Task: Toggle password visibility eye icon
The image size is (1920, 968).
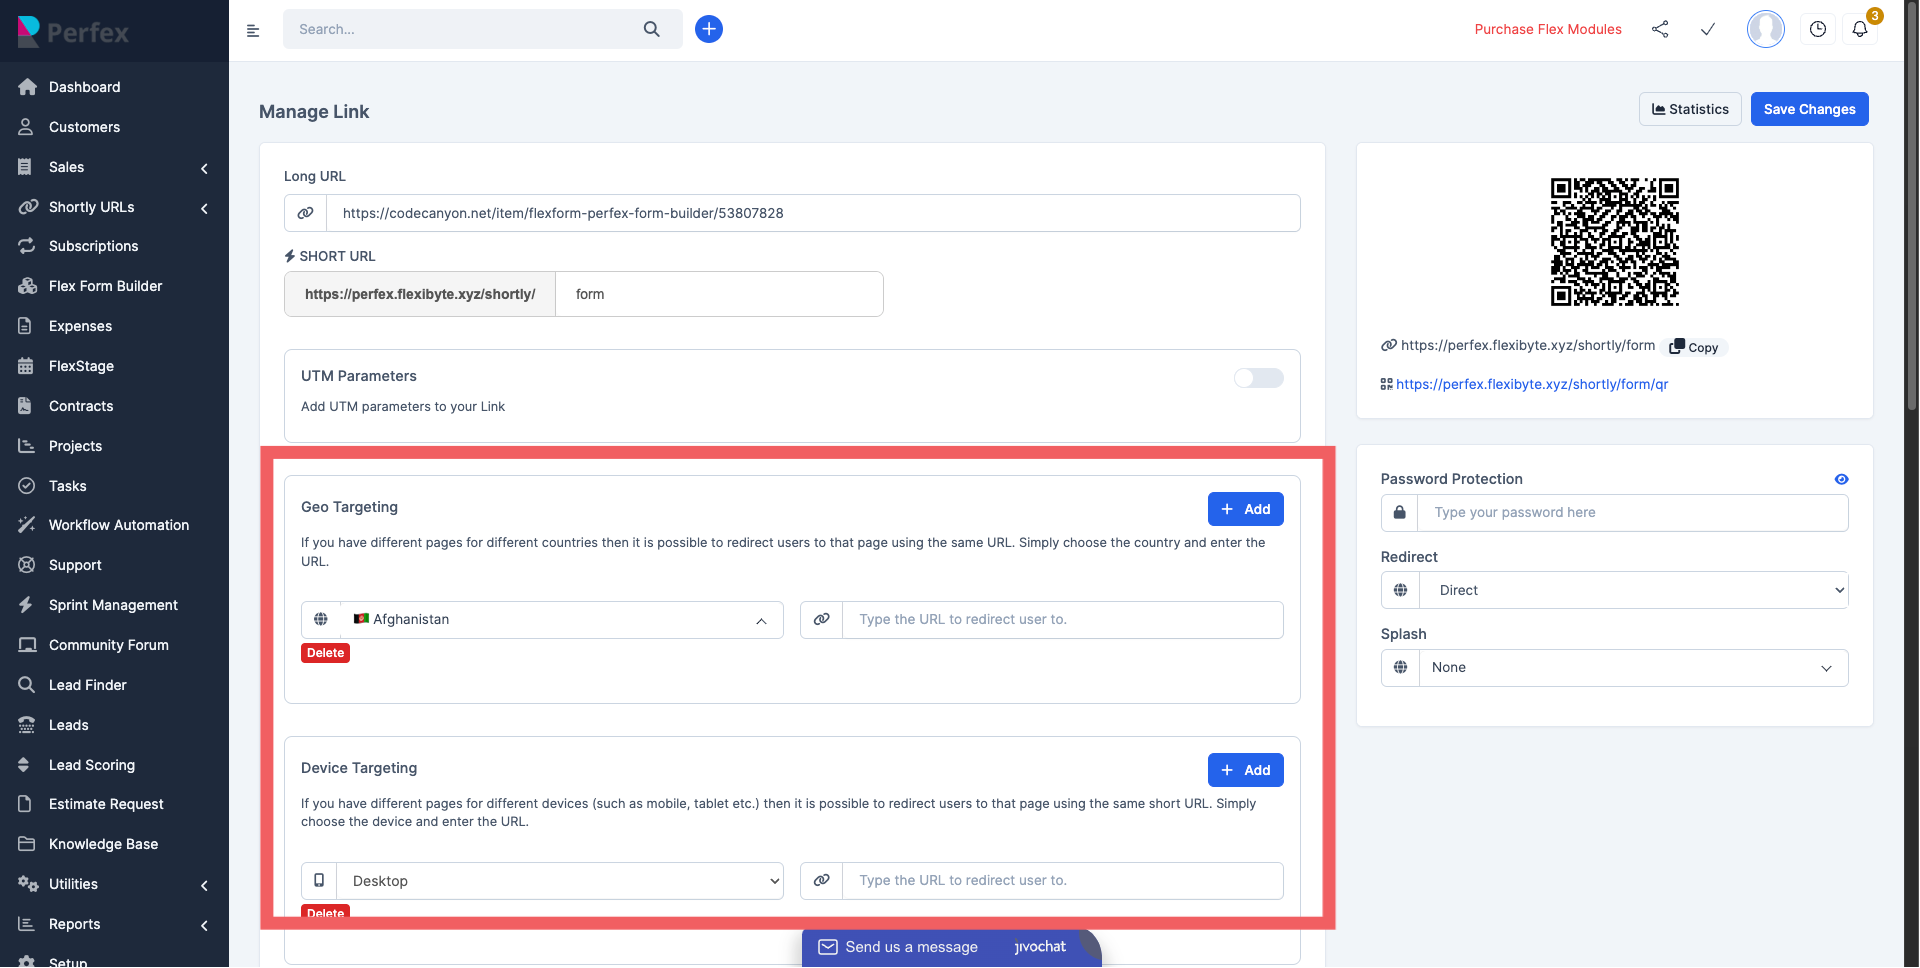Action: [x=1841, y=479]
